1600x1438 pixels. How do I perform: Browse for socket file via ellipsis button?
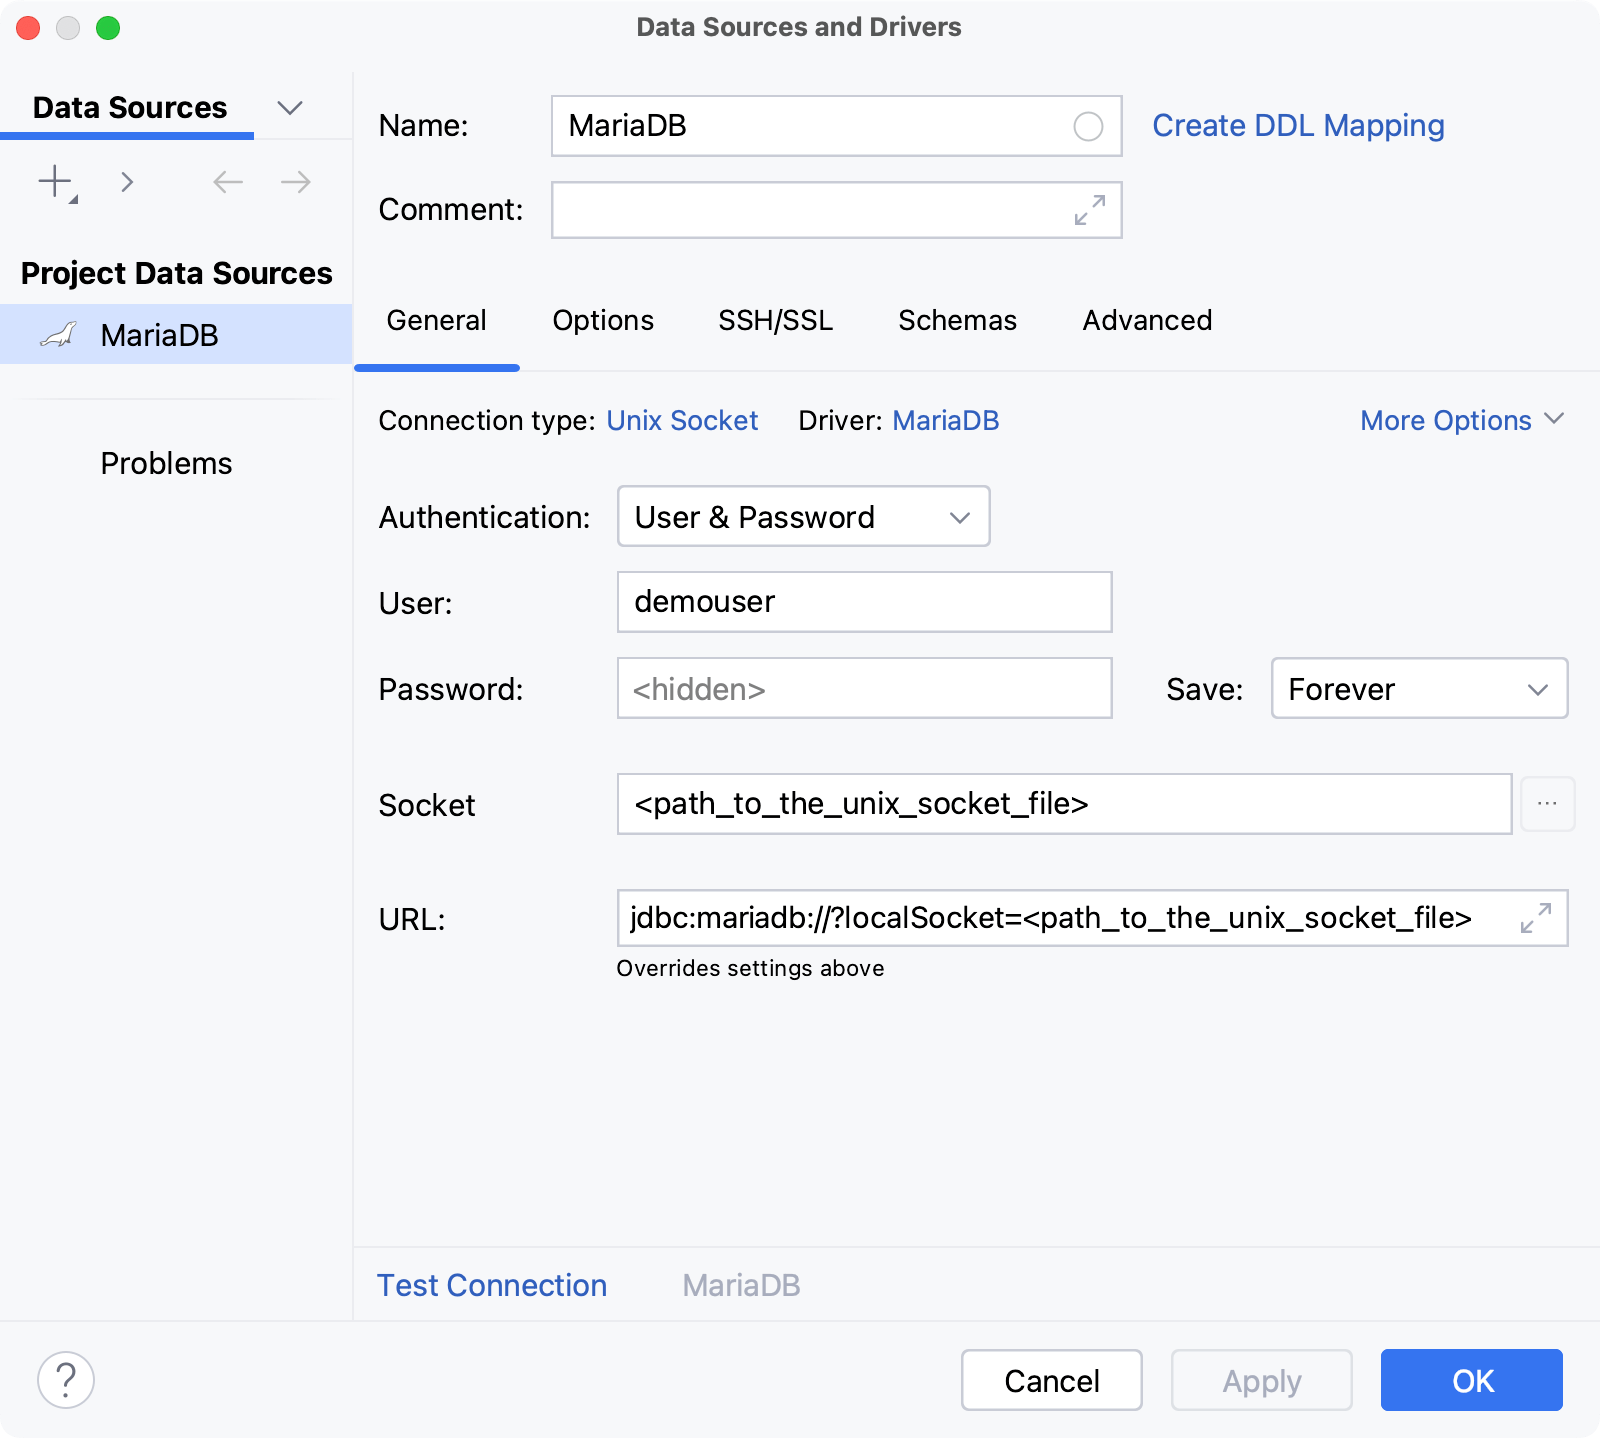coord(1548,803)
